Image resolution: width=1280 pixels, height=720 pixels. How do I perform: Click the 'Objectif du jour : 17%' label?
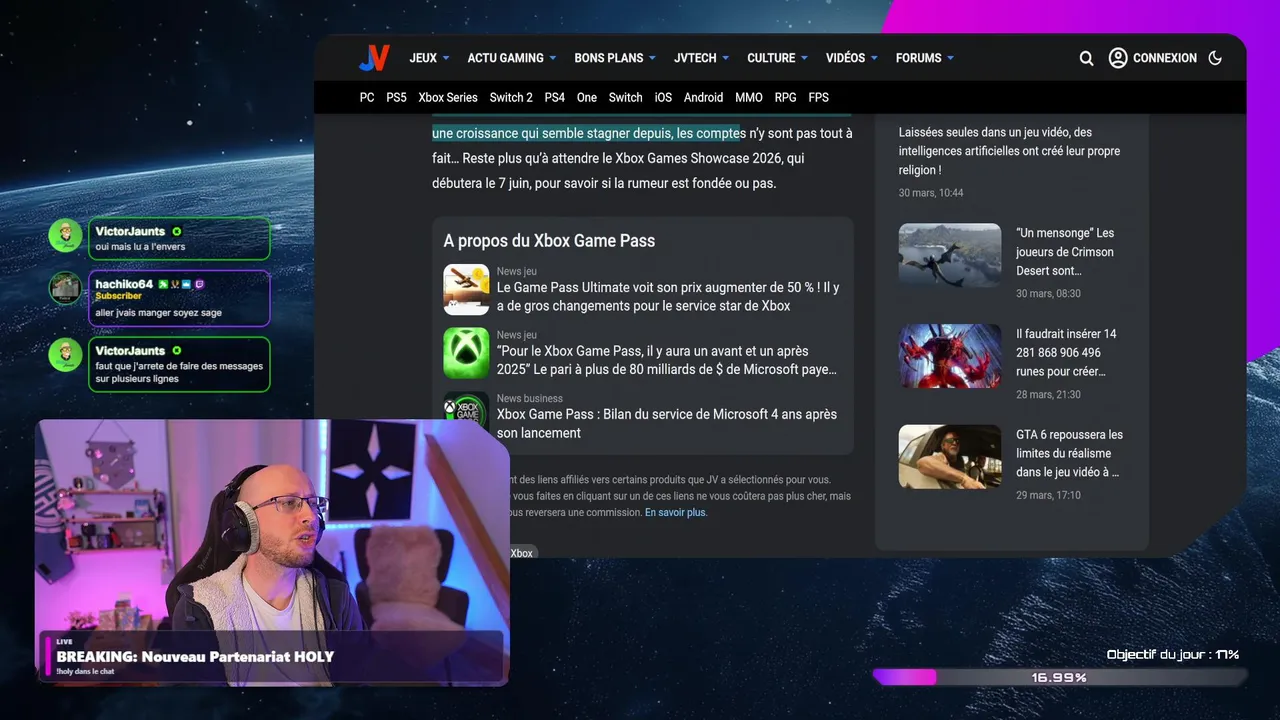[x=1173, y=655]
